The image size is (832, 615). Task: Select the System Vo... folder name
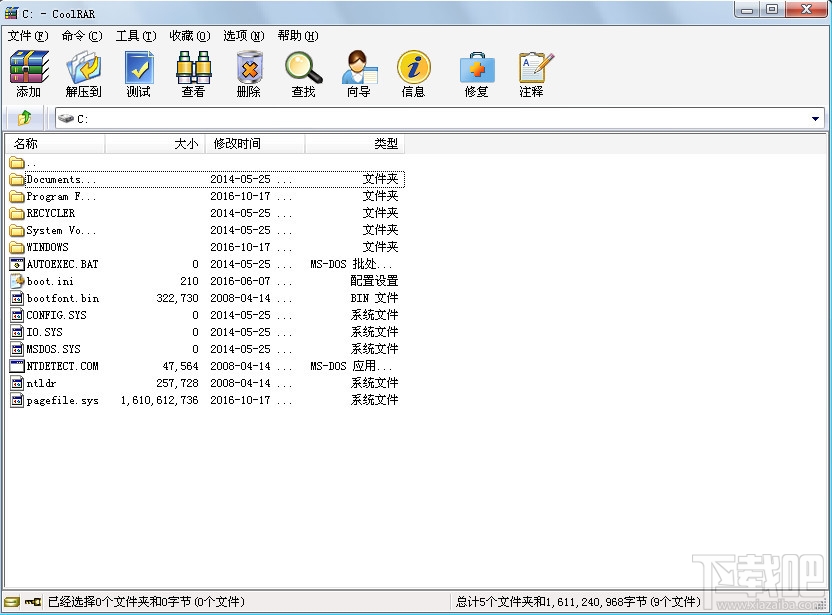[x=61, y=230]
